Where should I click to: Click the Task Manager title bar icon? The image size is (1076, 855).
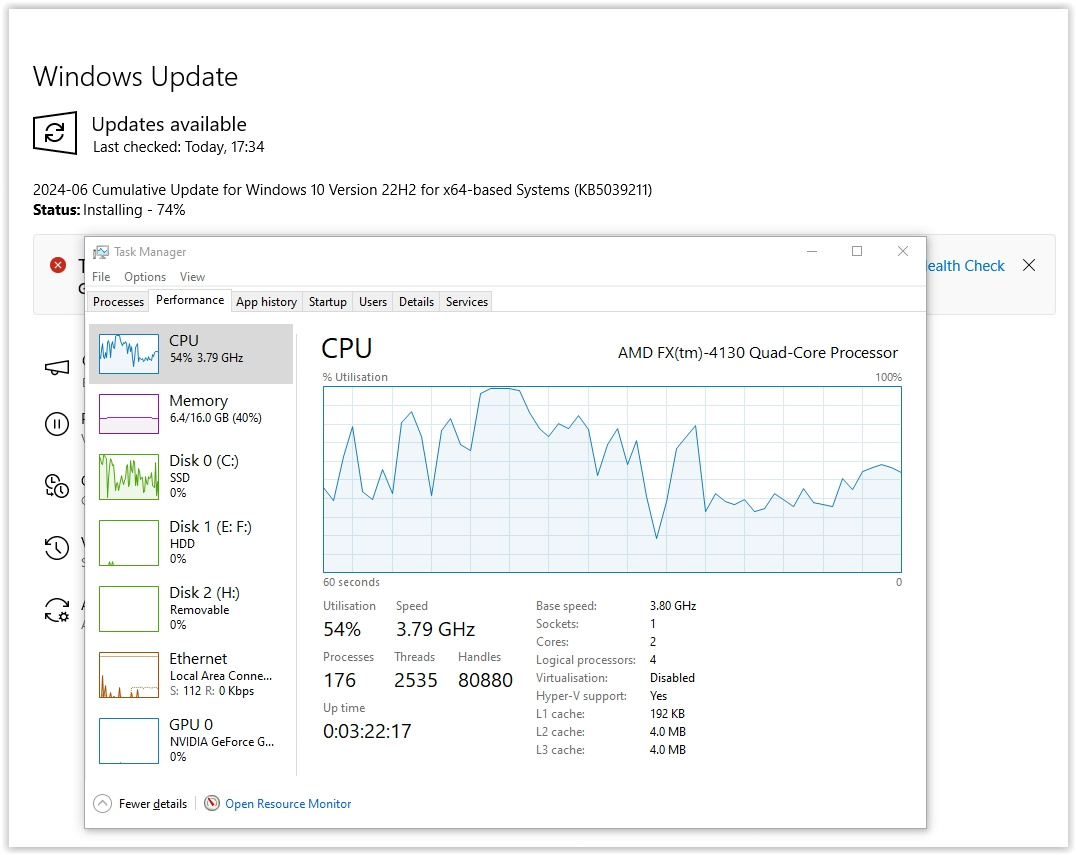pyautogui.click(x=101, y=252)
